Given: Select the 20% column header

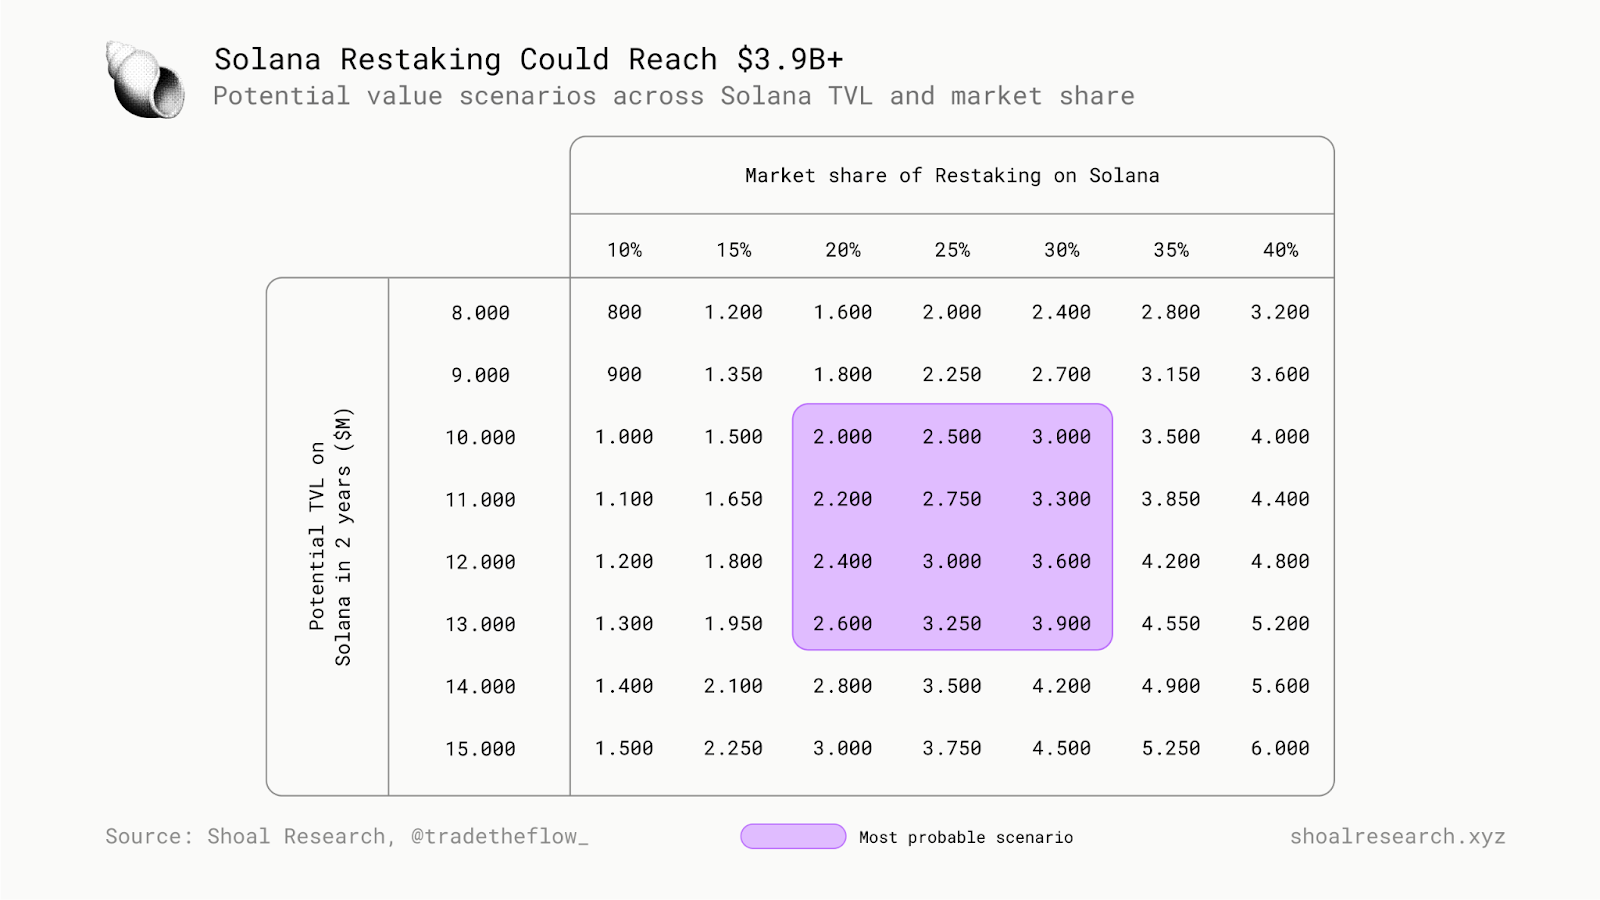Looking at the screenshot, I should tap(843, 250).
